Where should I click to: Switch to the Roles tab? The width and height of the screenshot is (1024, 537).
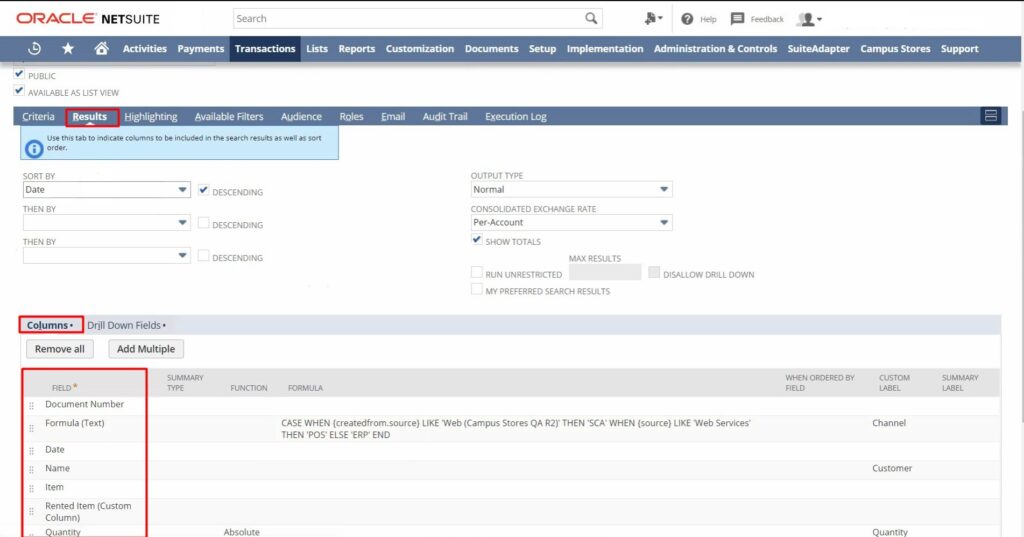pos(351,116)
